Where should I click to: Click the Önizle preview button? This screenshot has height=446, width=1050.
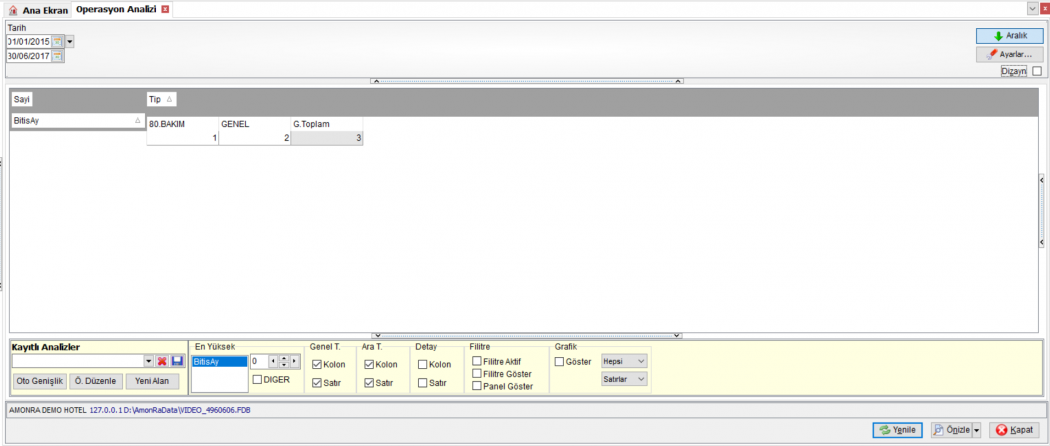click(x=951, y=430)
